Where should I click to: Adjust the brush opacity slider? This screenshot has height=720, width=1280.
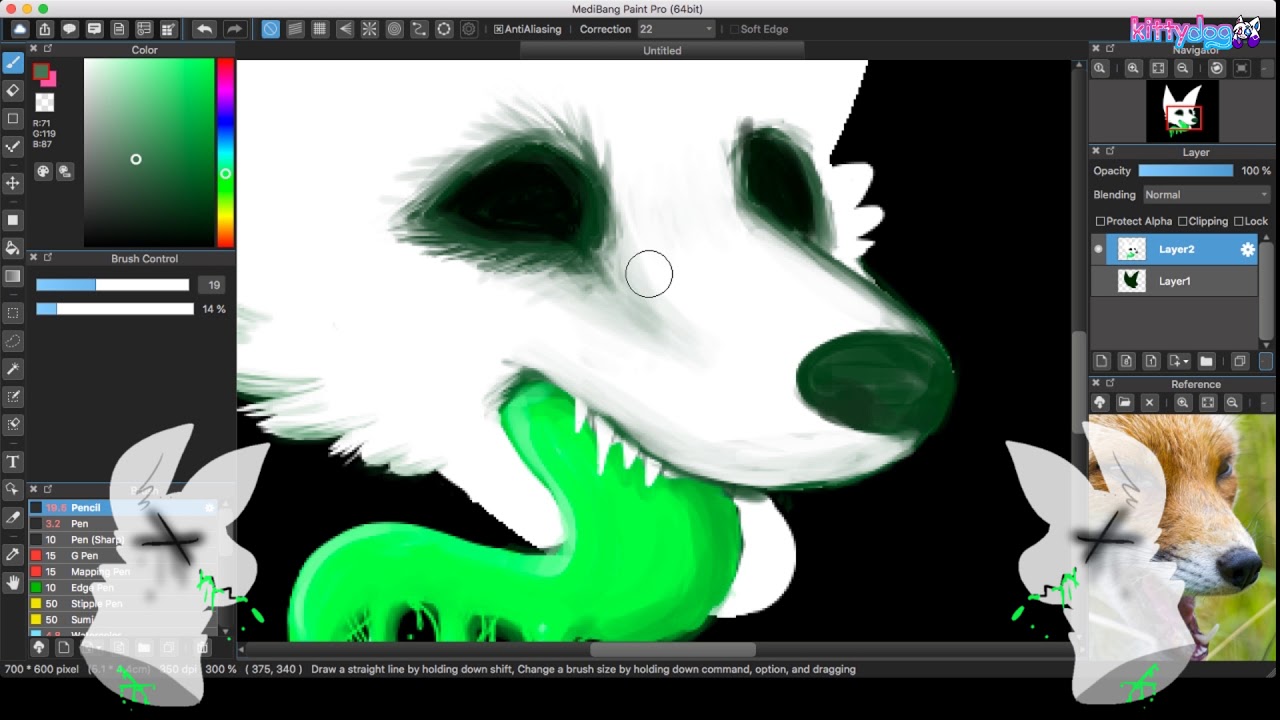[x=114, y=309]
